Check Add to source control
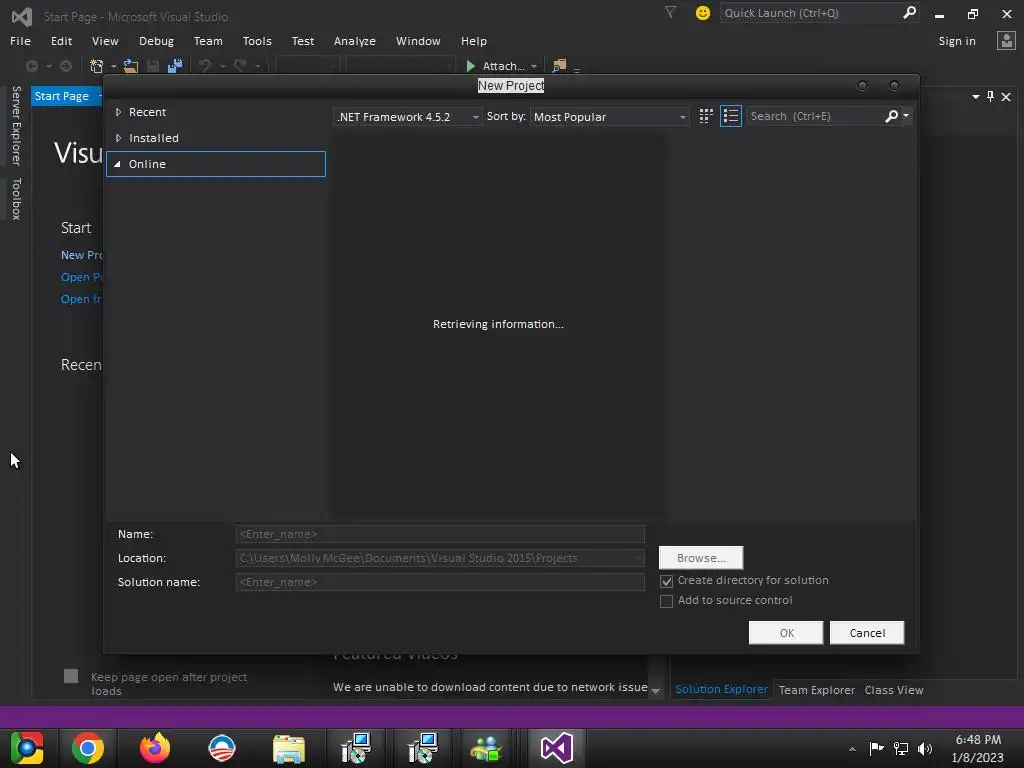Screen dimensions: 1024x768 pos(666,601)
